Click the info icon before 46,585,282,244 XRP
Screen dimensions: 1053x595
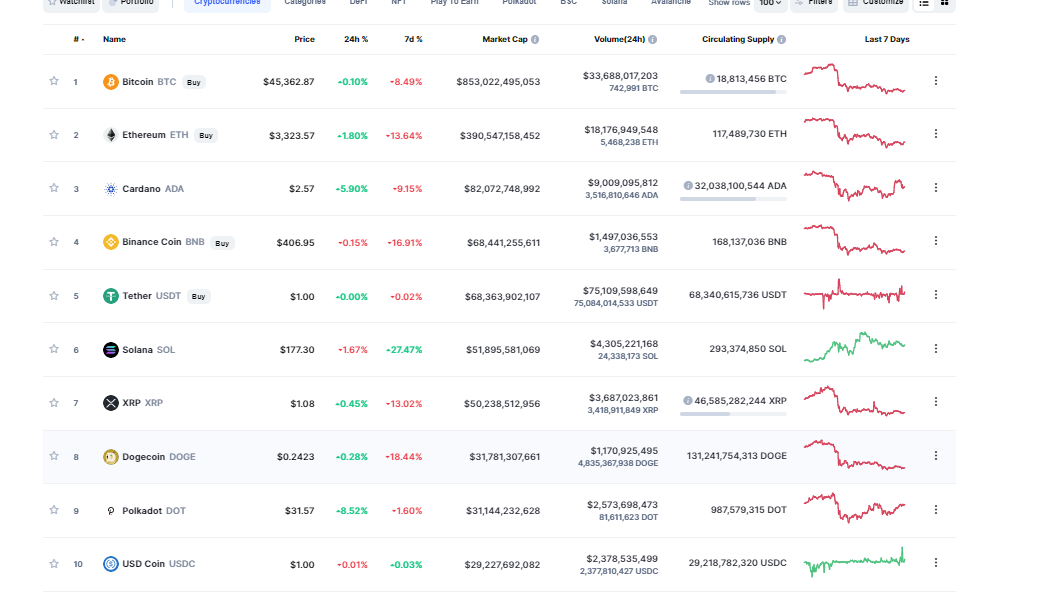[x=688, y=400]
